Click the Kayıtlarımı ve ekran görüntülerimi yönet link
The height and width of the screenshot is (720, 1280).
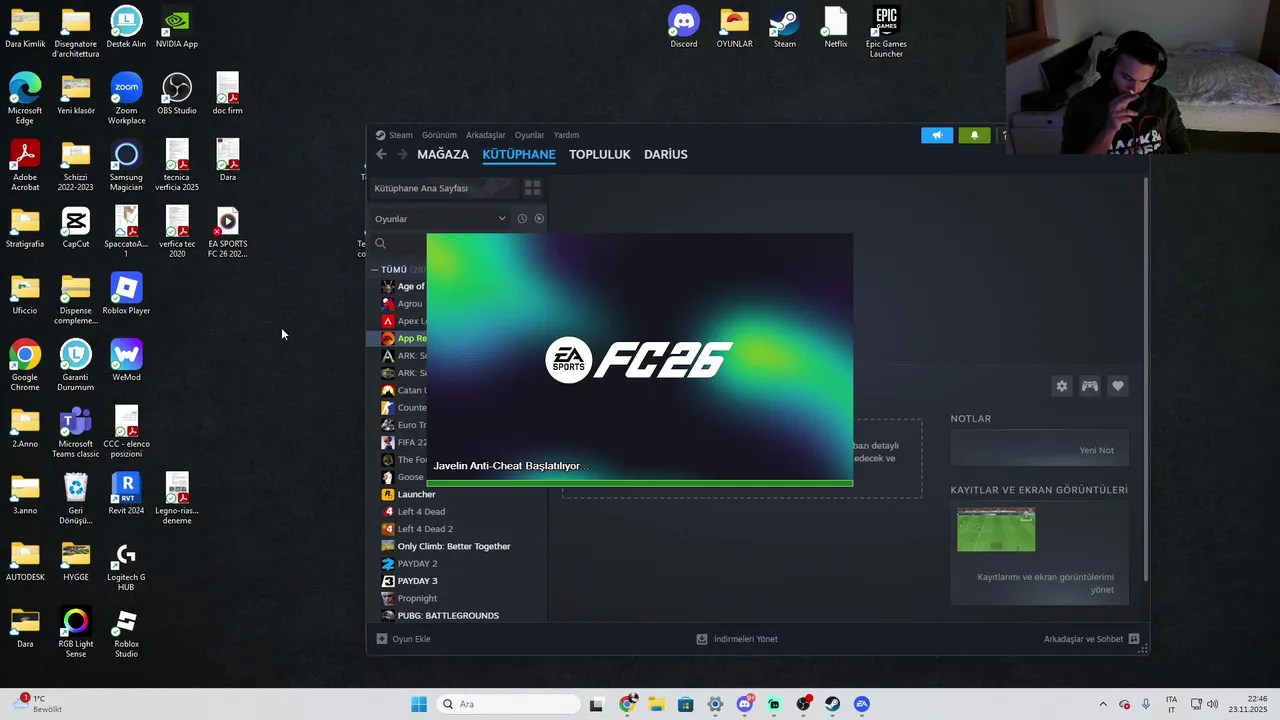pyautogui.click(x=1045, y=583)
